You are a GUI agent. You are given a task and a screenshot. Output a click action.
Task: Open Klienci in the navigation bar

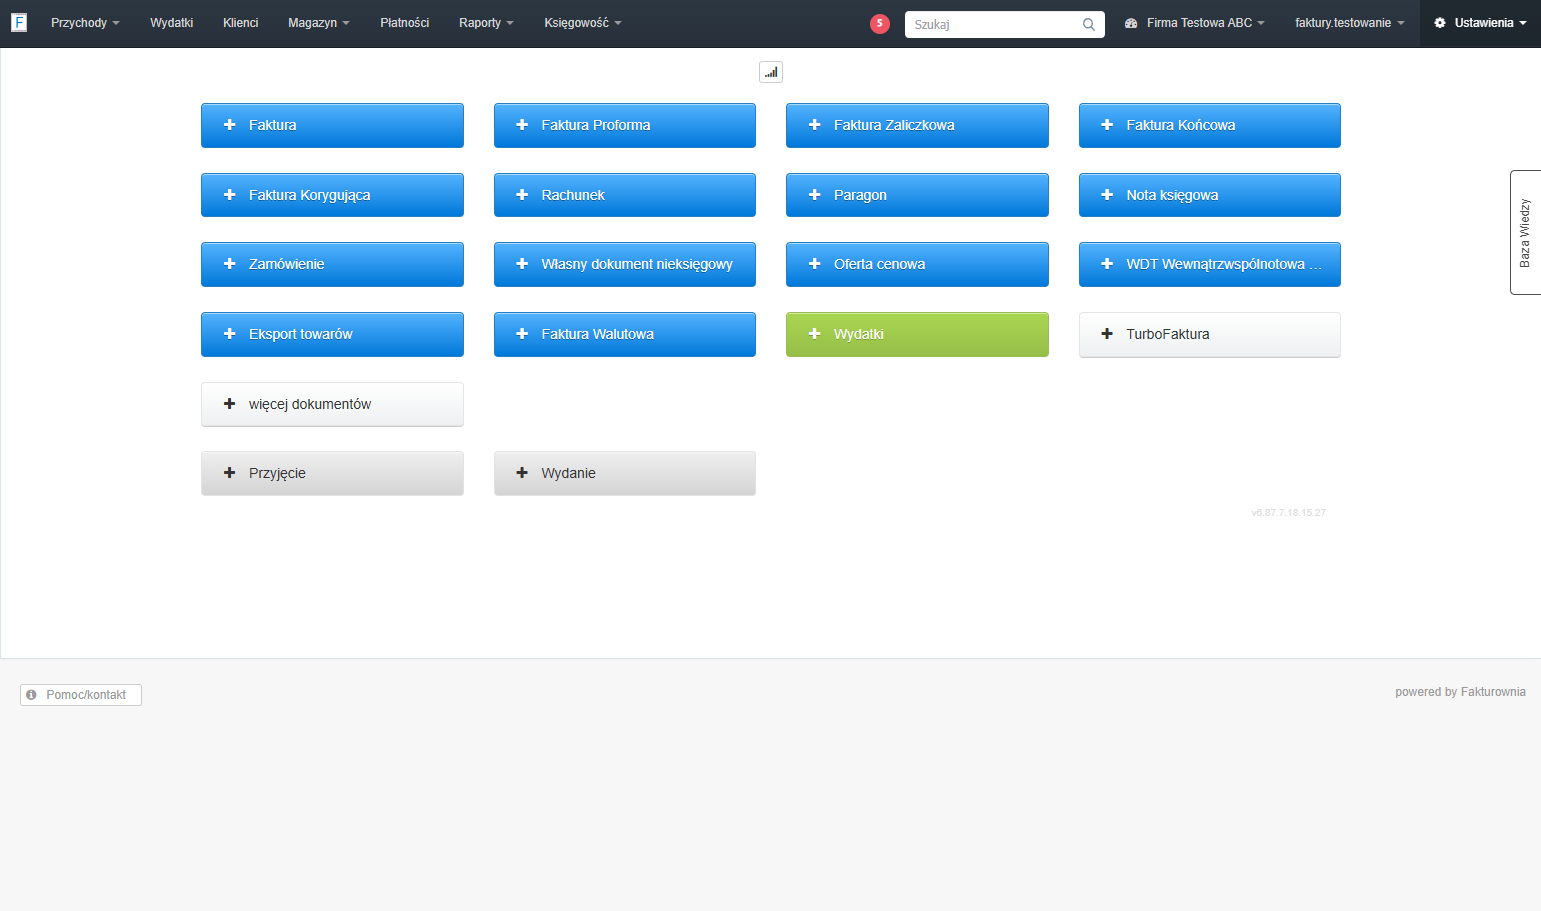tap(240, 23)
